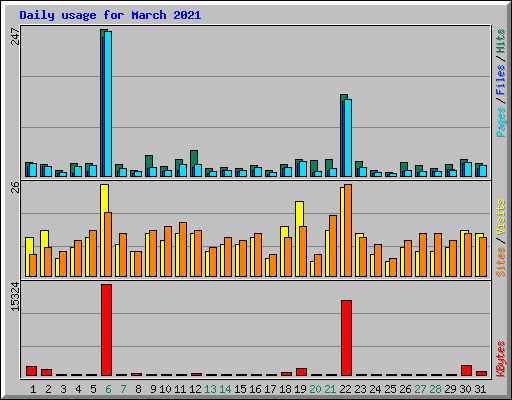Click the orange sites bar for day 22
The width and height of the screenshot is (512, 400).
[x=348, y=230]
